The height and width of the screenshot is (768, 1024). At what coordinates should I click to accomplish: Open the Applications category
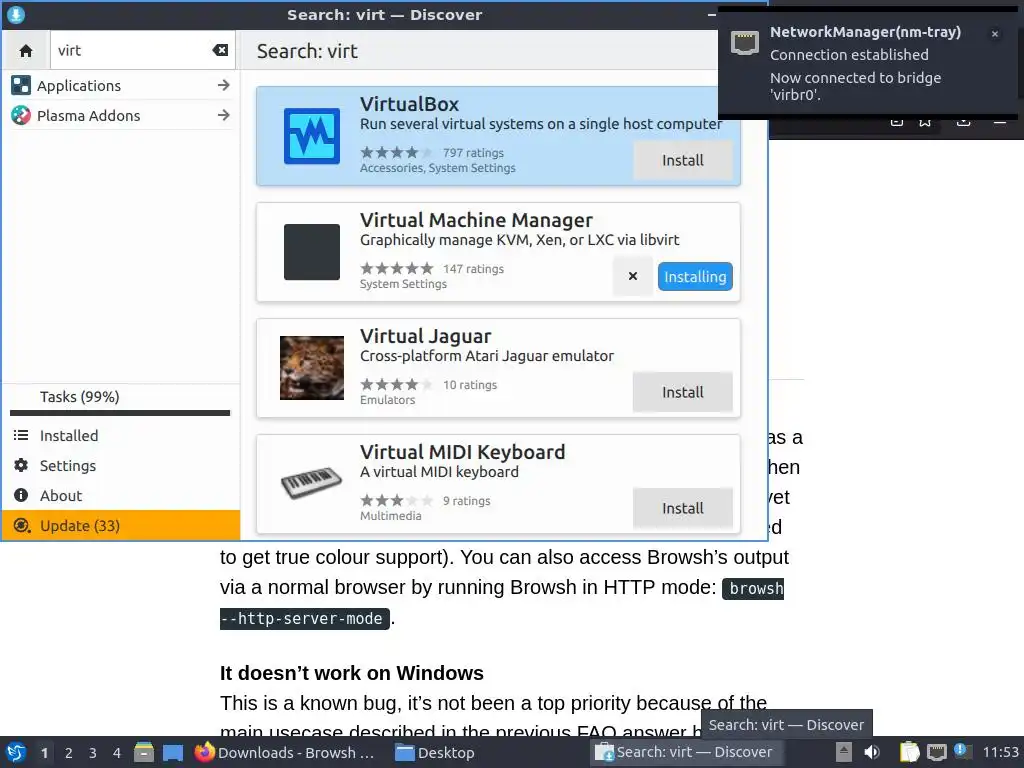click(x=121, y=86)
